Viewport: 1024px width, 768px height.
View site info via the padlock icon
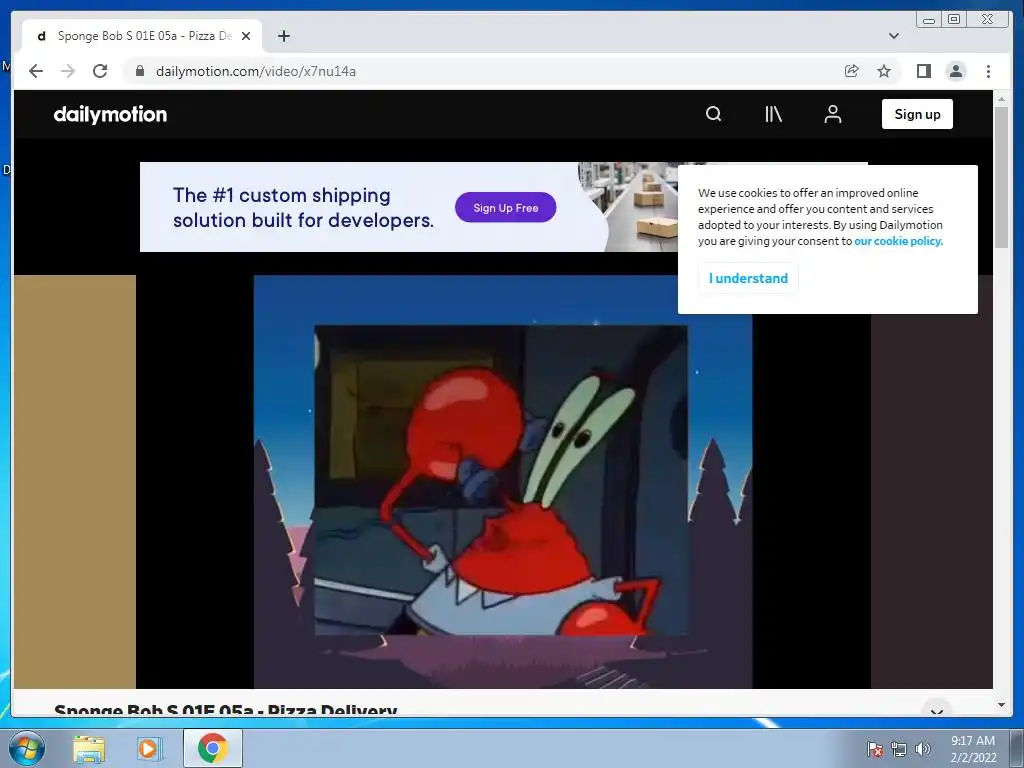click(x=140, y=71)
